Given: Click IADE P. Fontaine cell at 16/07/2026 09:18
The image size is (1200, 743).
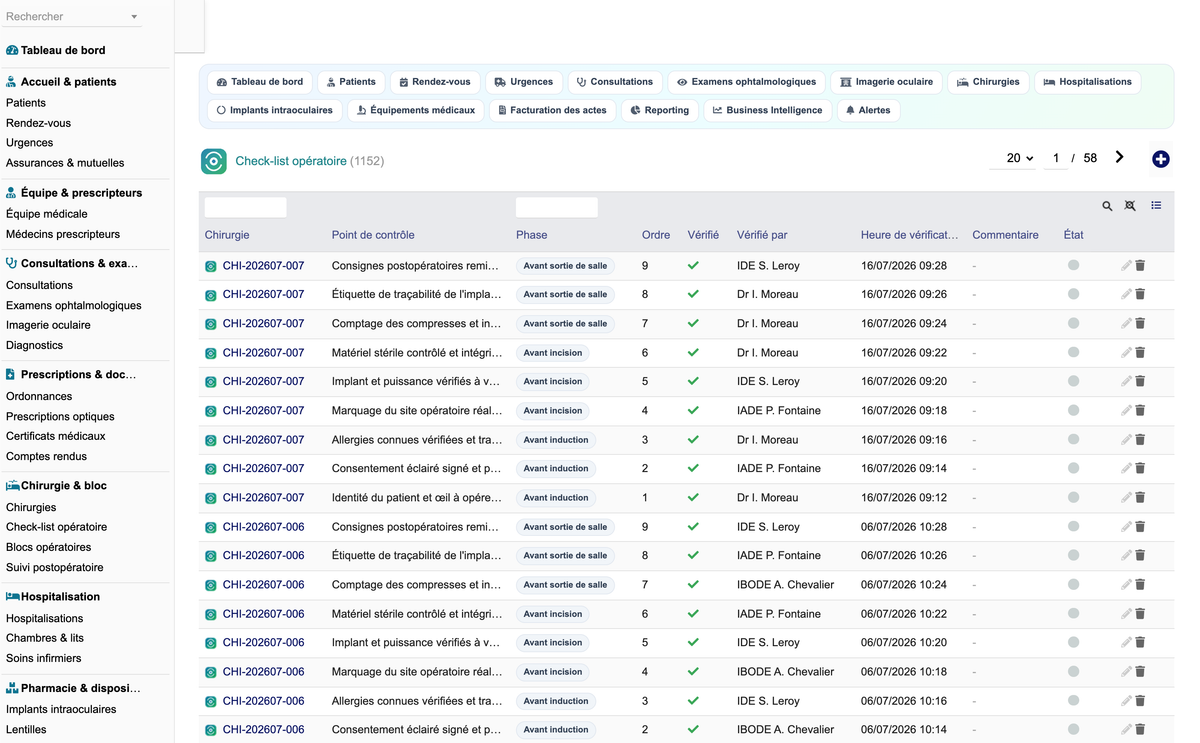Looking at the screenshot, I should 779,411.
